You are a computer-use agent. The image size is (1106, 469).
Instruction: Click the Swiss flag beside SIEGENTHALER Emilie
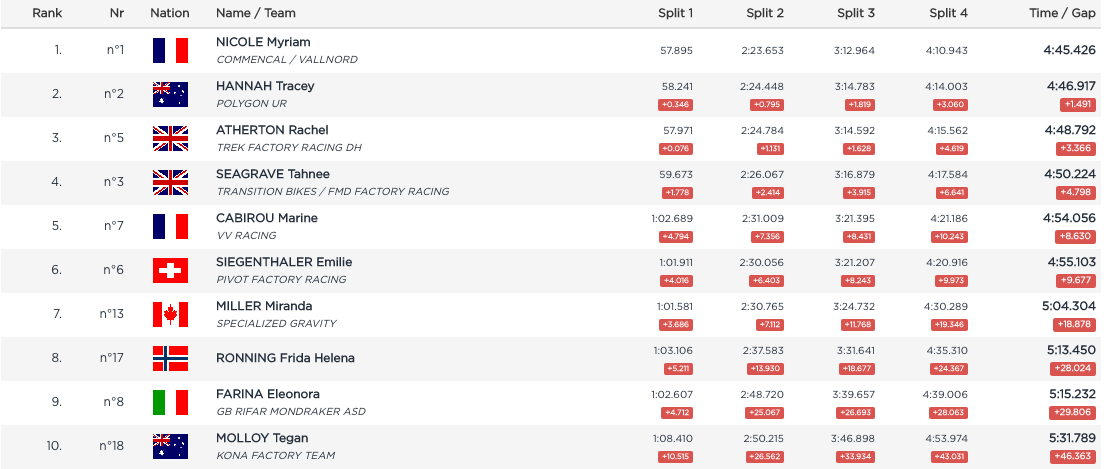point(170,270)
